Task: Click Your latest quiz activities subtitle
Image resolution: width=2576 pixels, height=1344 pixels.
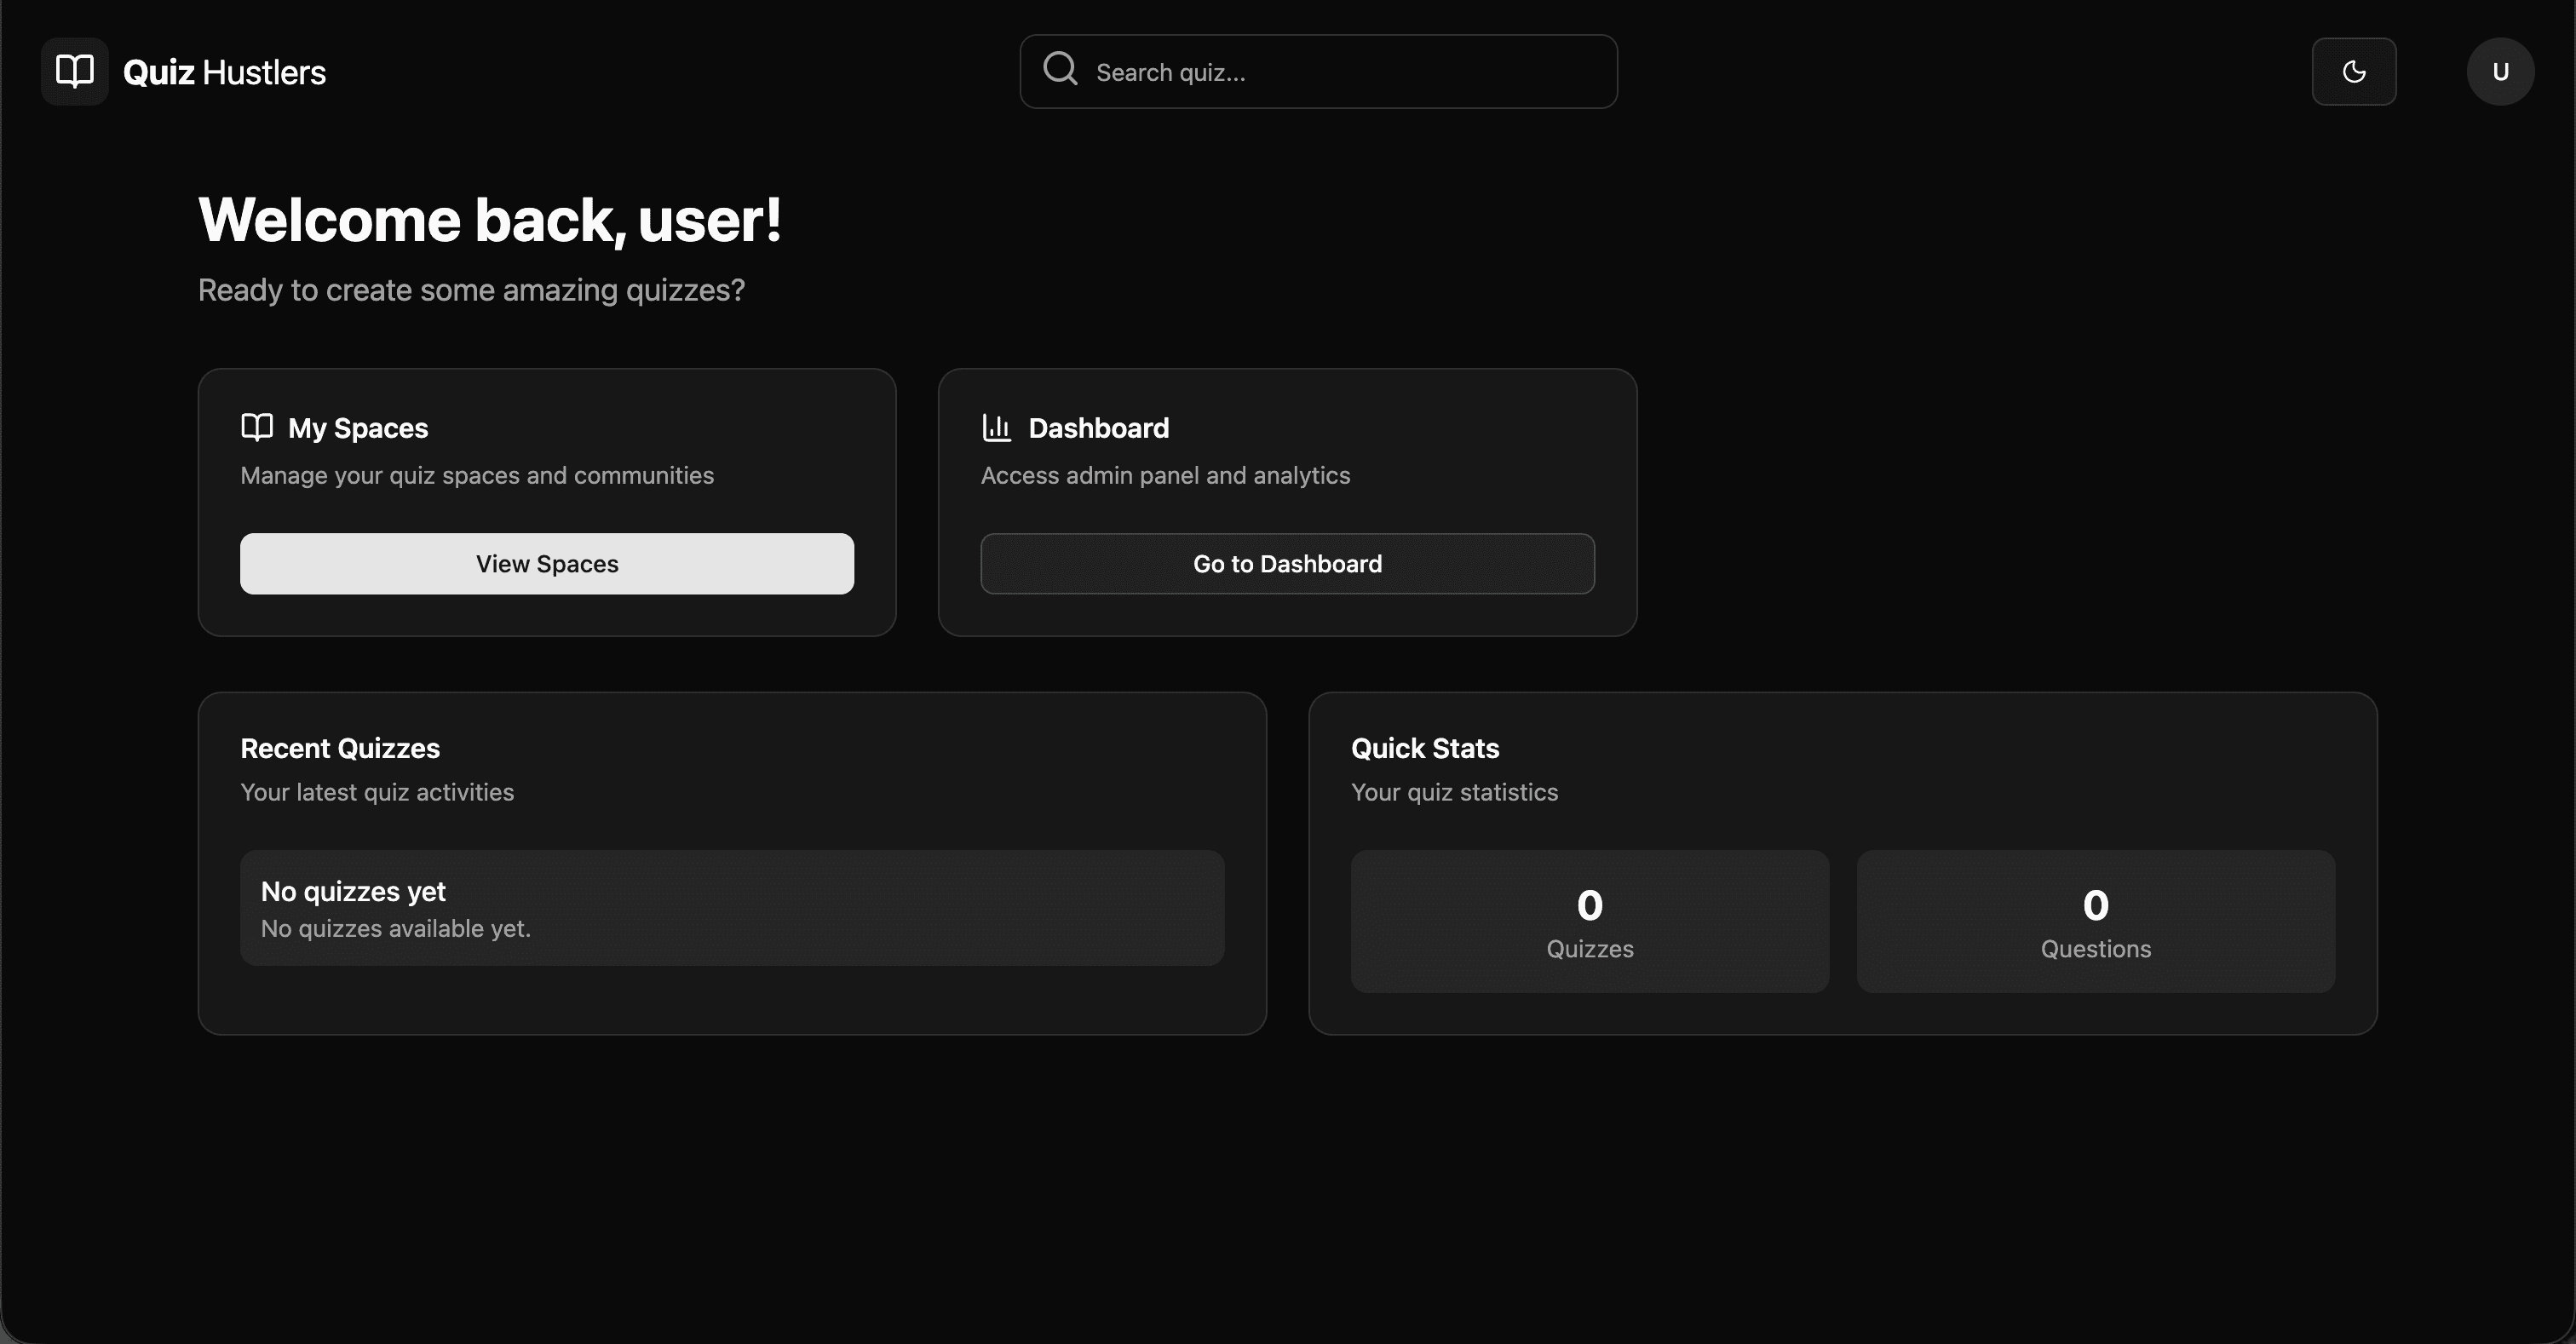Action: [376, 791]
